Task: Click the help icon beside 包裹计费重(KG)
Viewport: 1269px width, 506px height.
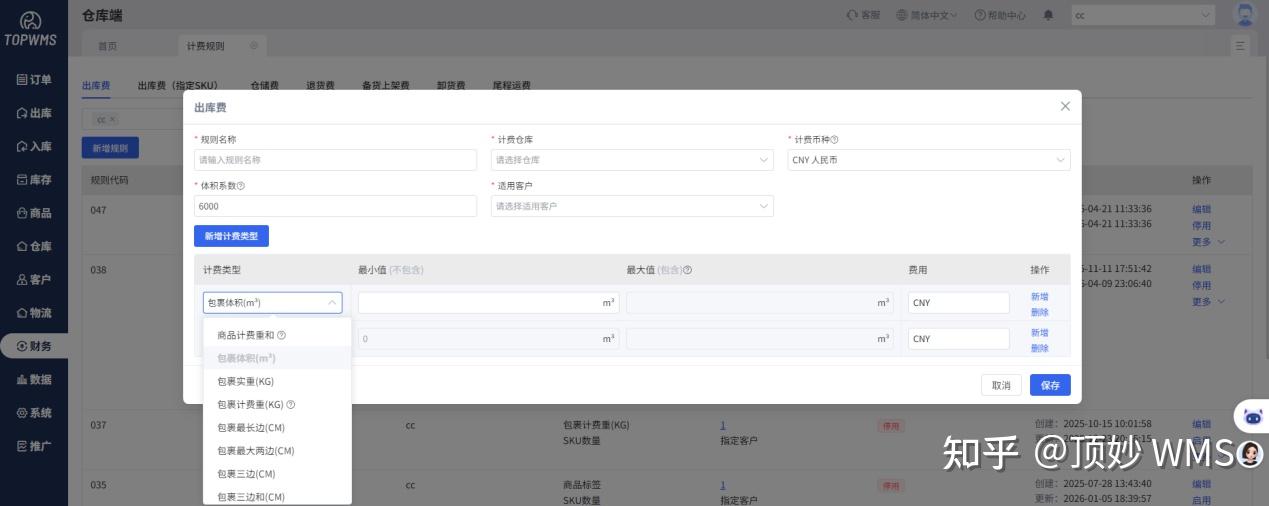Action: tap(291, 405)
